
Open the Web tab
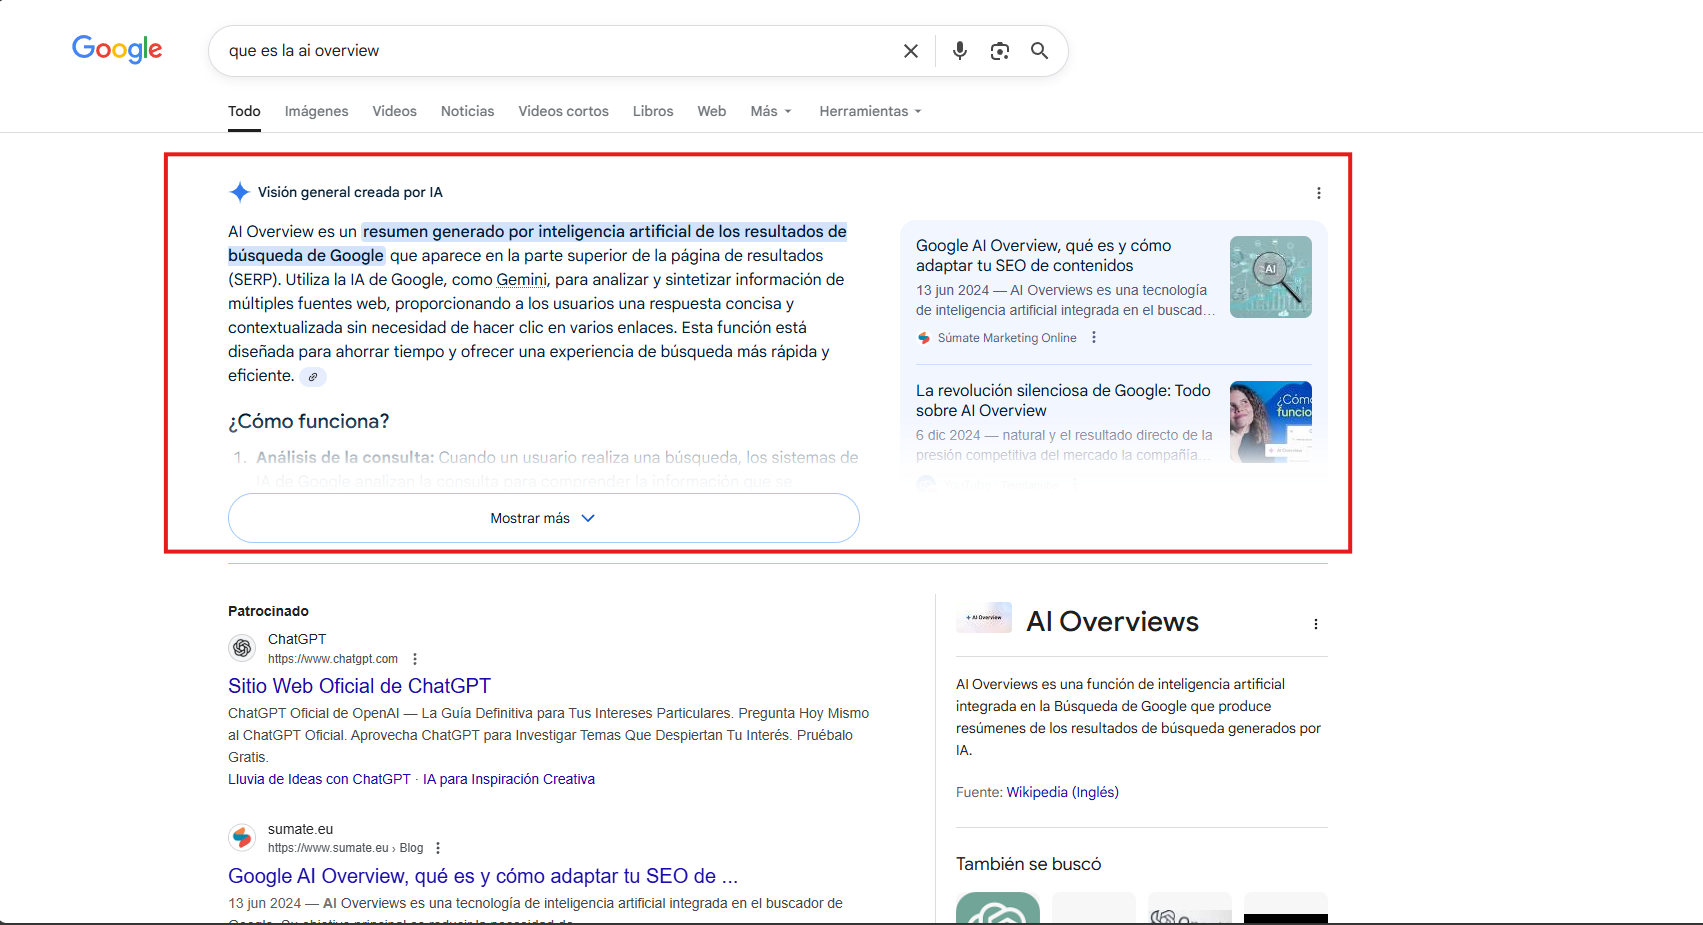(x=712, y=111)
